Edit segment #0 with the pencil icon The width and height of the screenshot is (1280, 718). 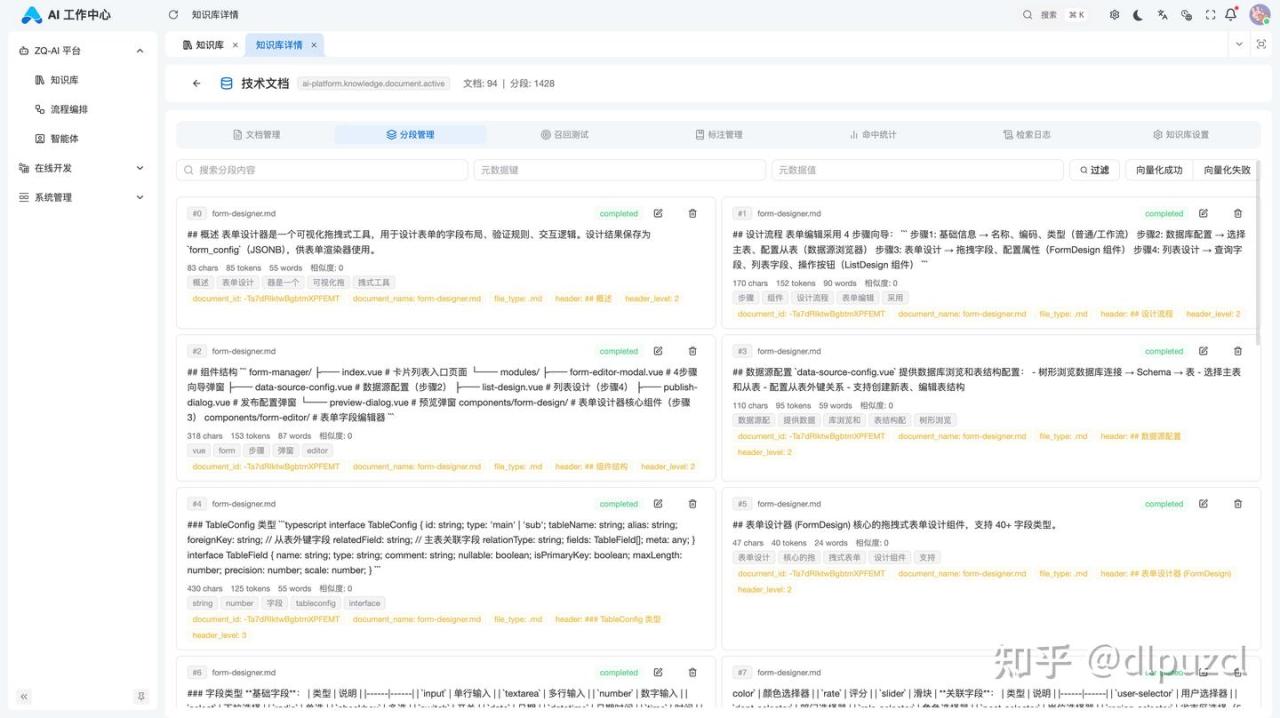click(x=658, y=213)
